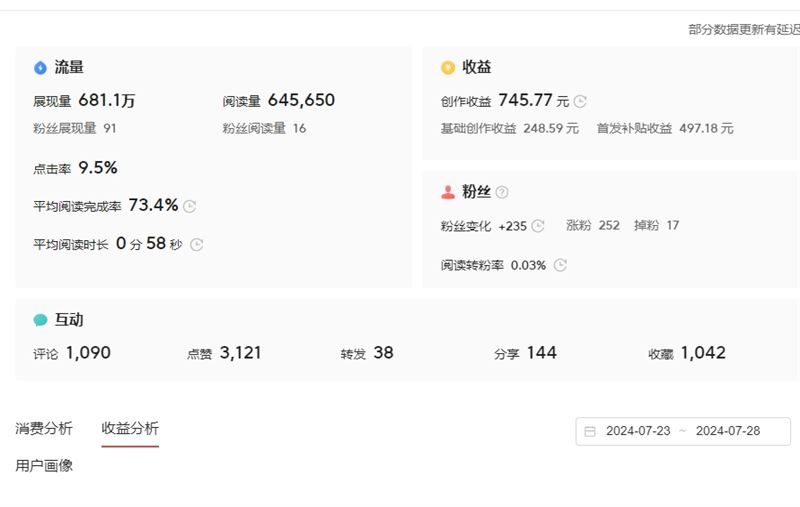The image size is (800, 507).
Task: Click clock icon beside 平均阅读时长
Action: pyautogui.click(x=196, y=245)
